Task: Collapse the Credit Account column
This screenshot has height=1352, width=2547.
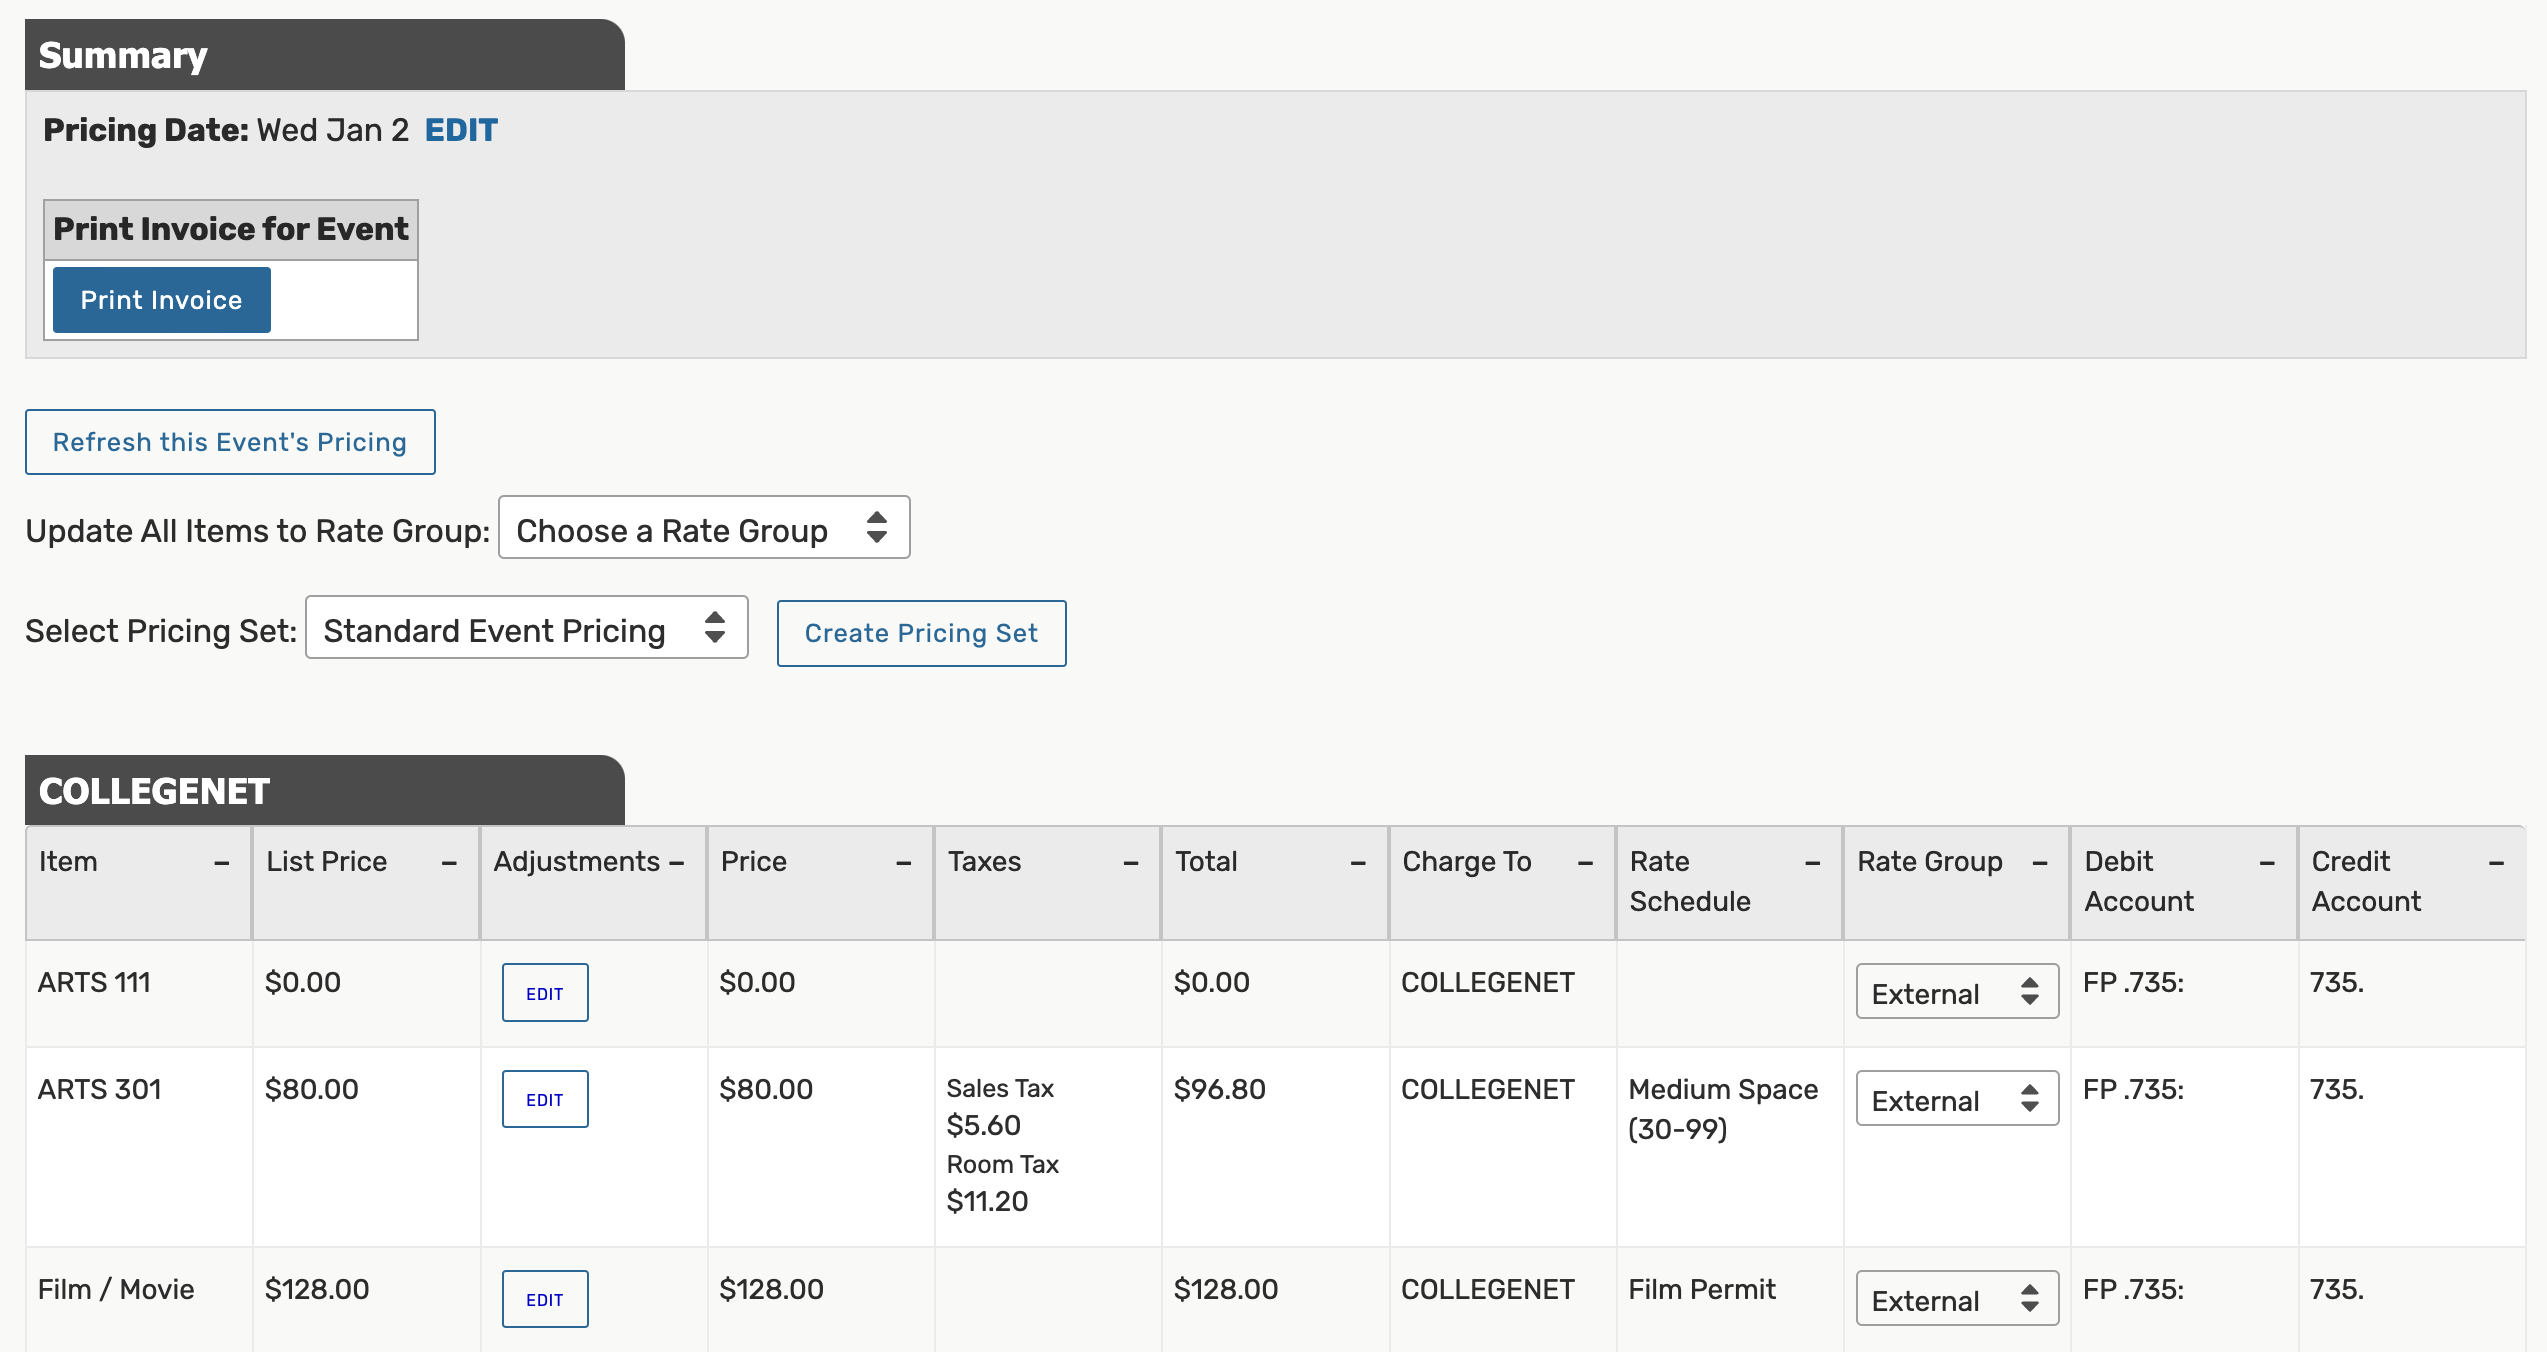Action: click(2496, 863)
